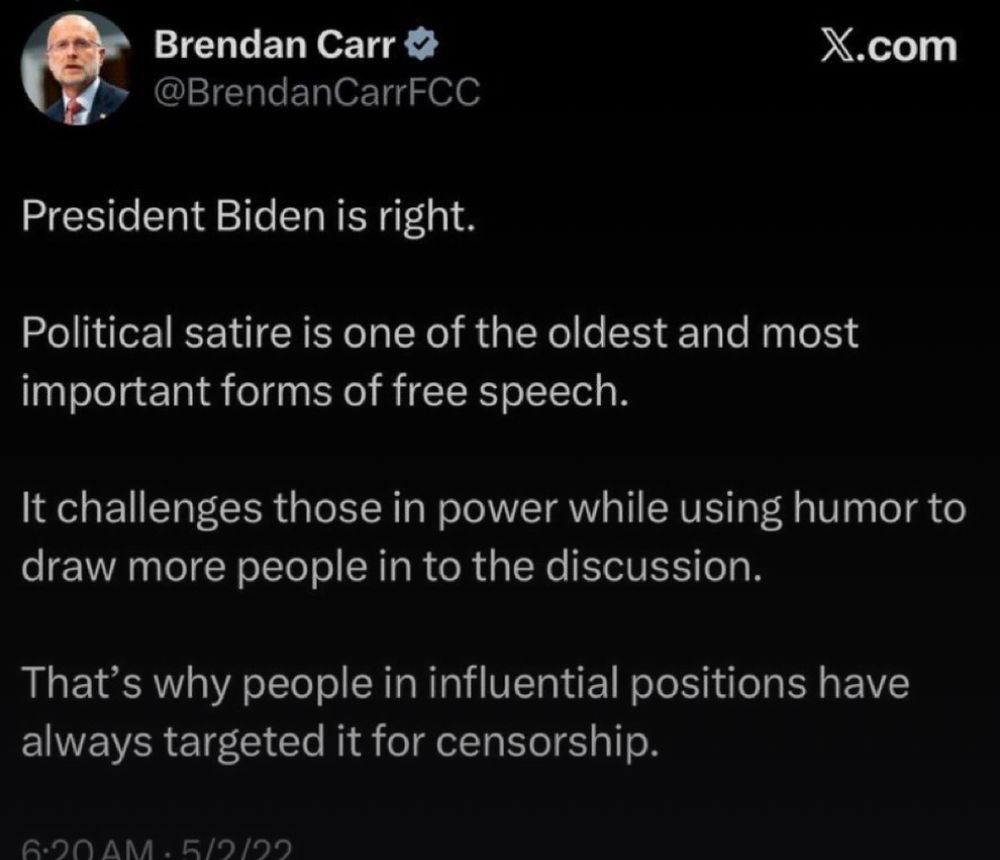Click the line starting "Political satire is one"
Screen dimensions: 1000x860
[x=440, y=333]
